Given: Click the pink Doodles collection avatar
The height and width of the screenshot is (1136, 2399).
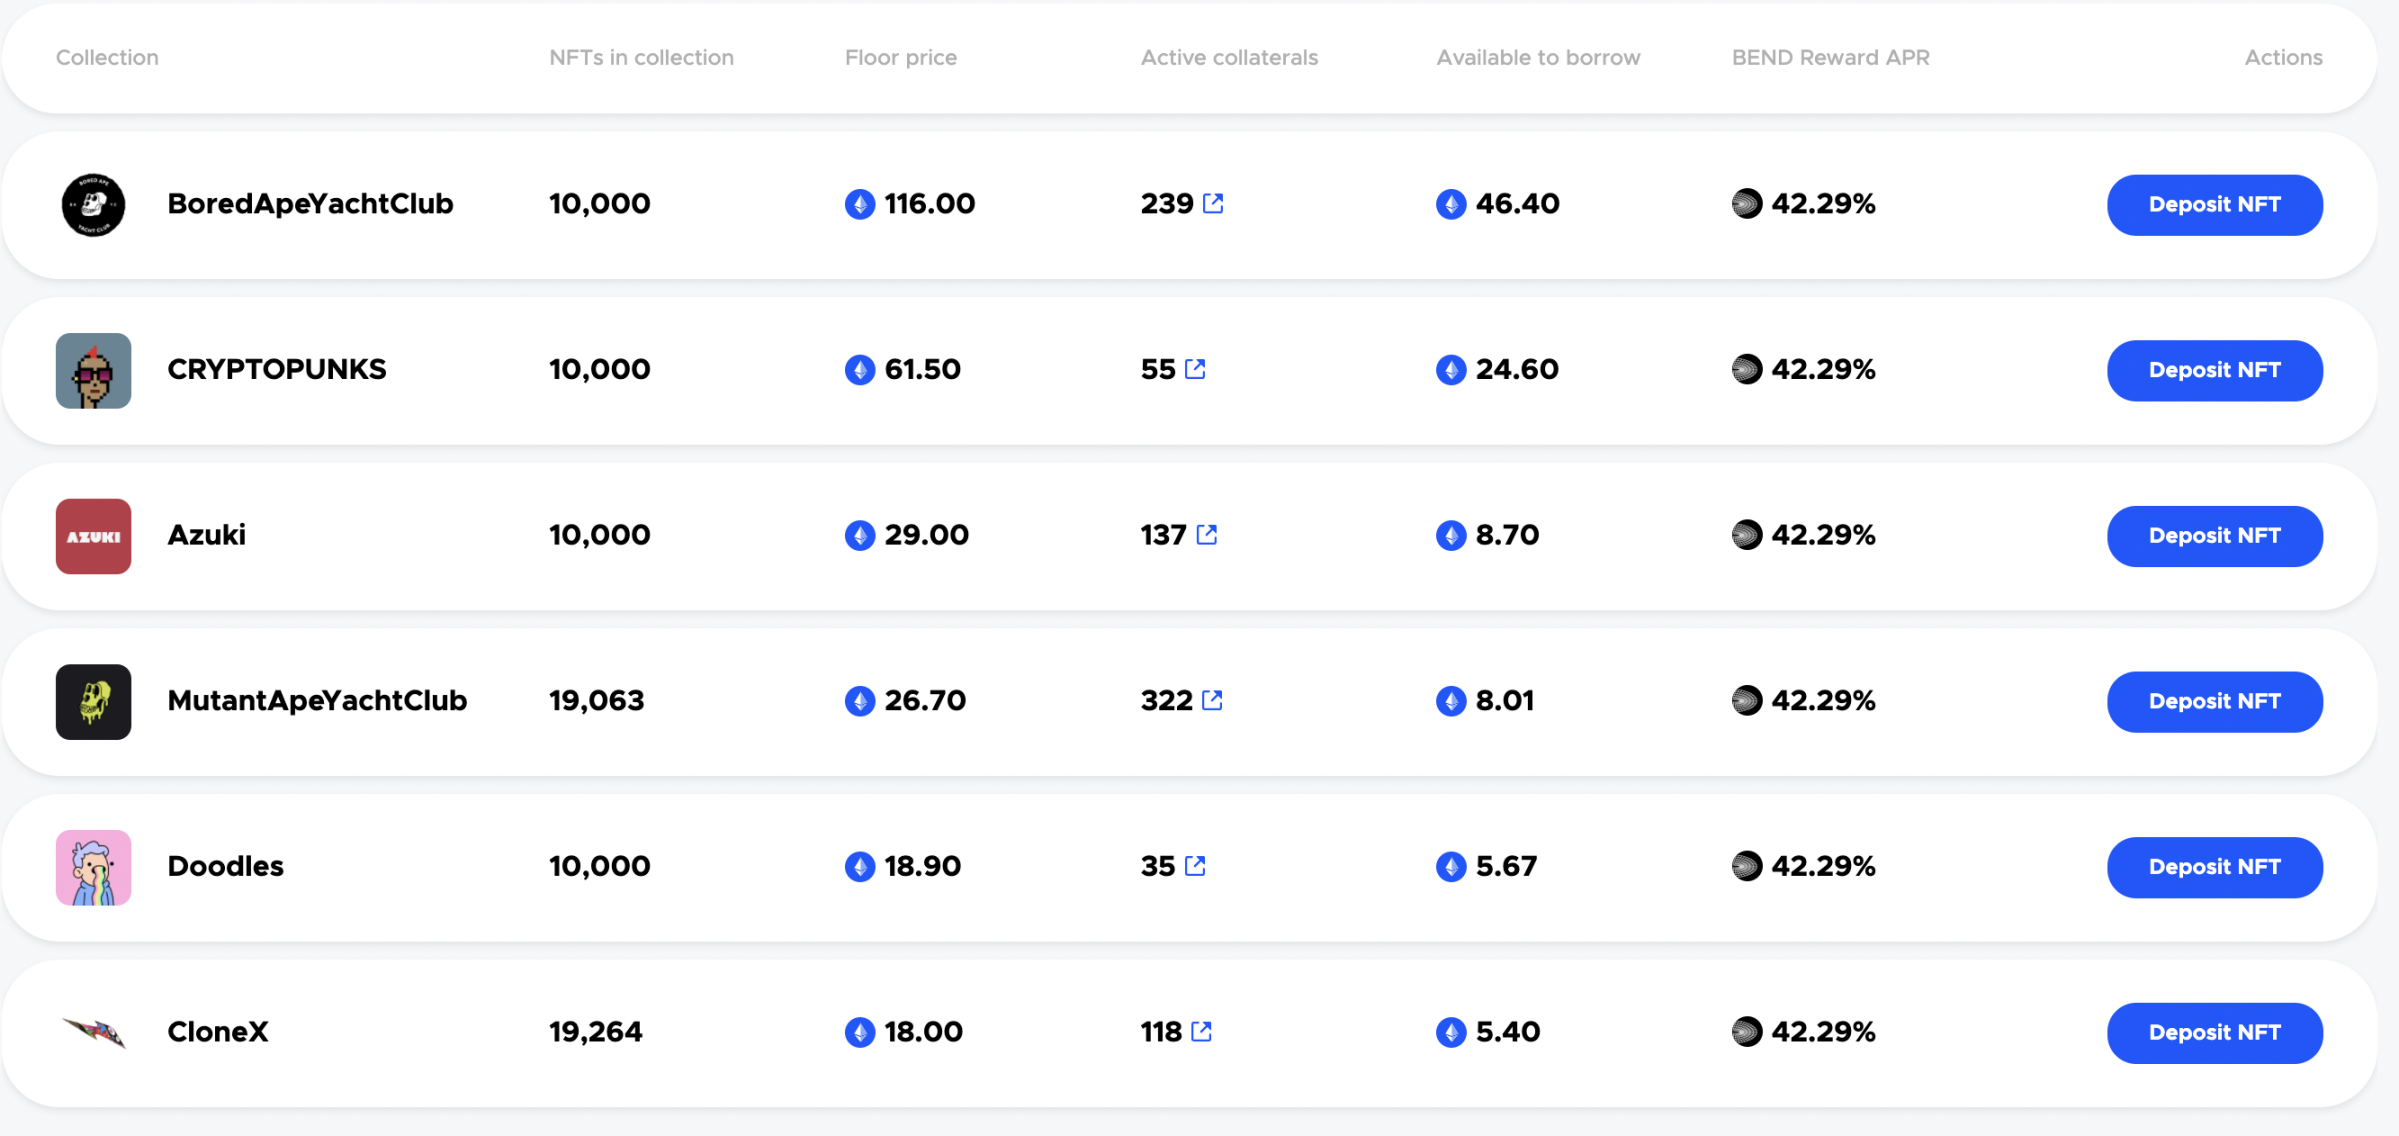Looking at the screenshot, I should (93, 867).
